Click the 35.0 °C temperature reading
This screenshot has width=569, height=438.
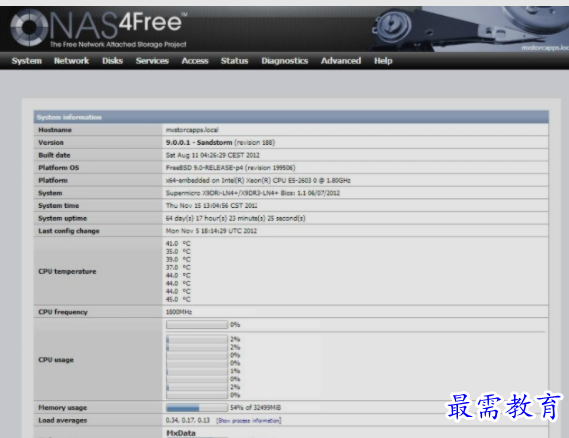(x=178, y=251)
